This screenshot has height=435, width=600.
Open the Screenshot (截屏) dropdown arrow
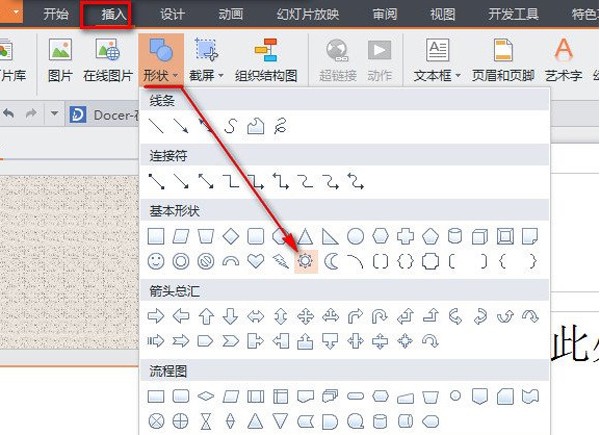(x=221, y=76)
